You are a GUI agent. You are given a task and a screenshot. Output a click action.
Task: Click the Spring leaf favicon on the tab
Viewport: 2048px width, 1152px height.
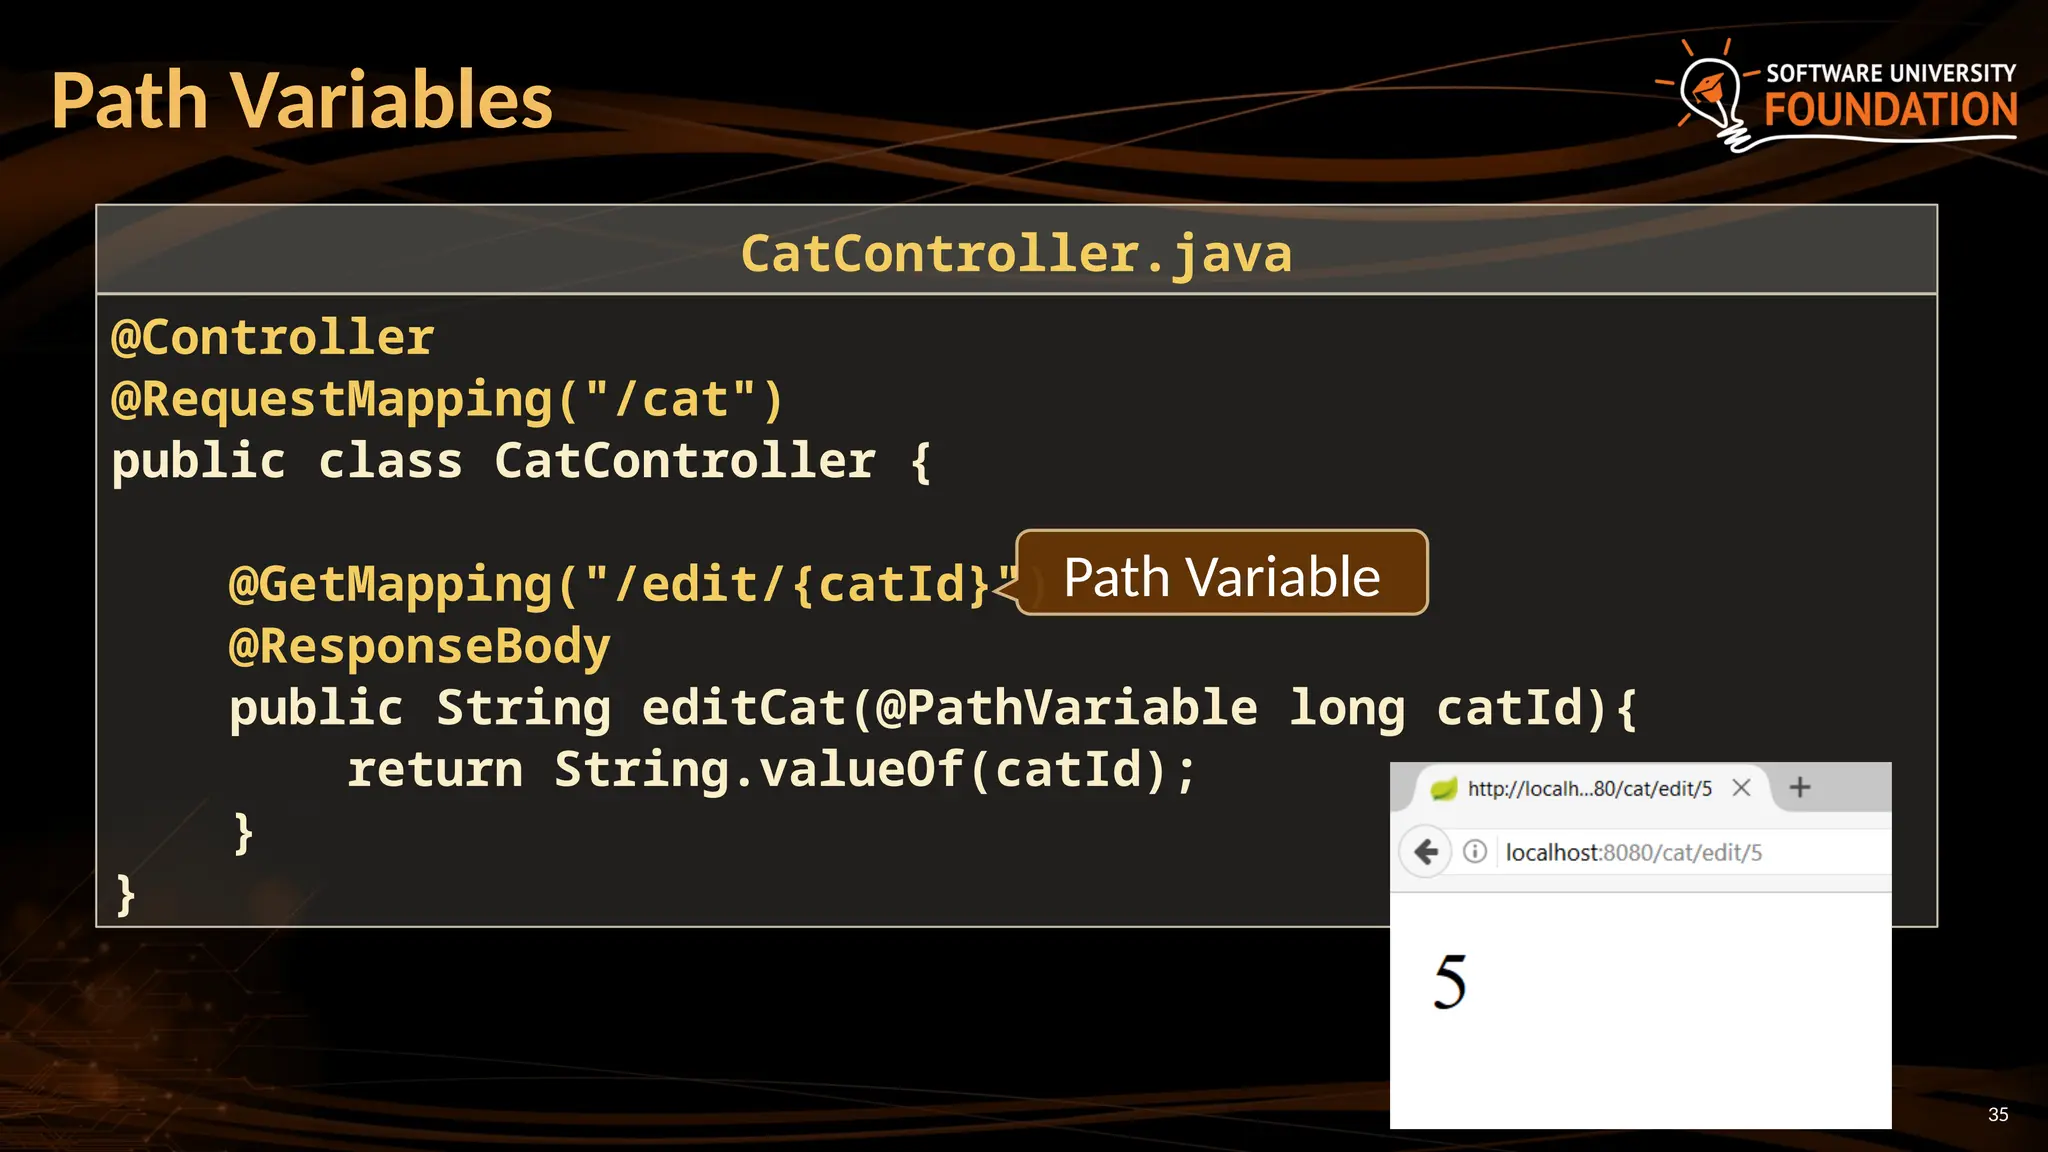tap(1443, 789)
